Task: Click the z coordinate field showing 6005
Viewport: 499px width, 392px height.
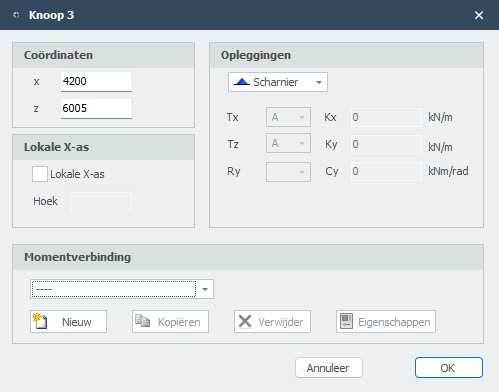Action: [96, 108]
